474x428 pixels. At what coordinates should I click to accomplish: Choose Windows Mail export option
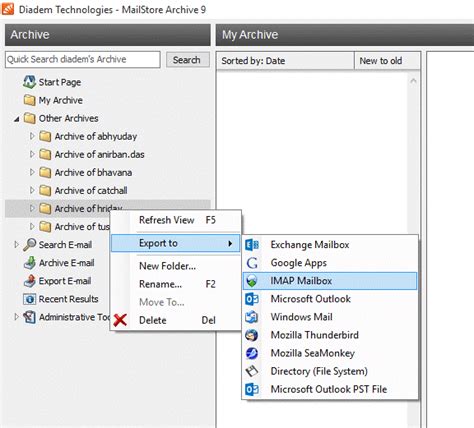tap(330, 317)
